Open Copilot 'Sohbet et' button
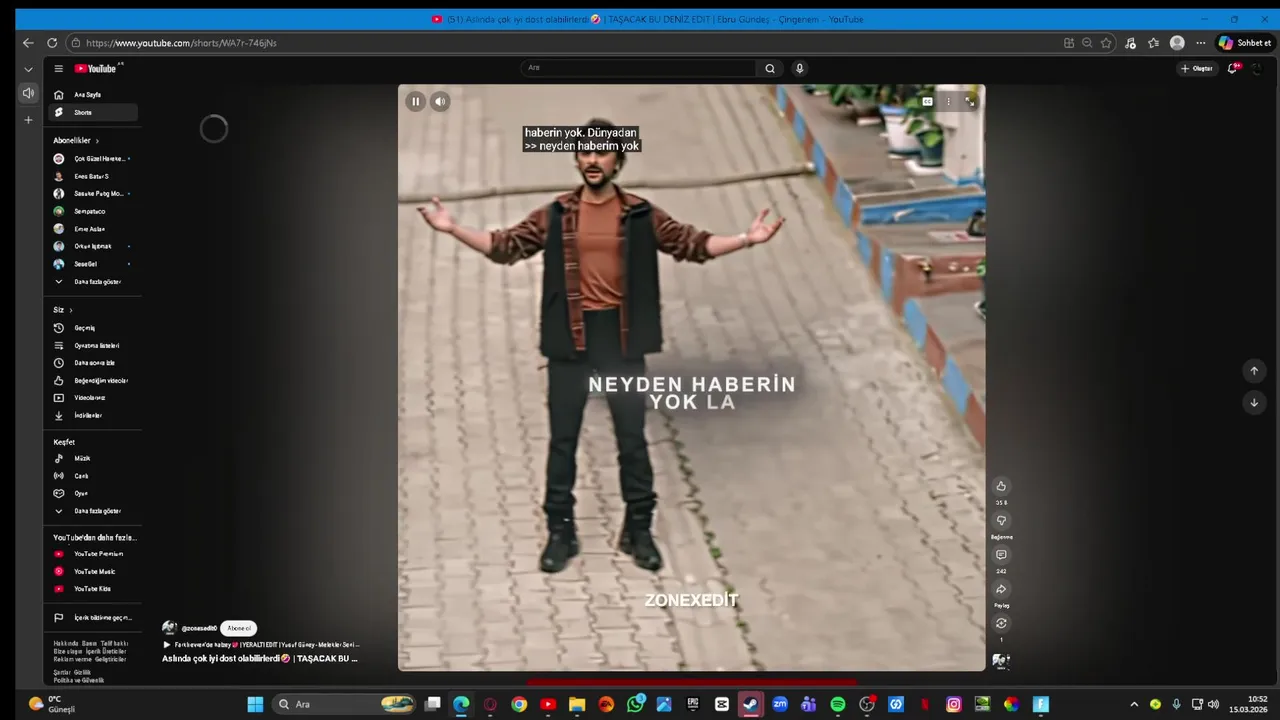 coord(1244,43)
